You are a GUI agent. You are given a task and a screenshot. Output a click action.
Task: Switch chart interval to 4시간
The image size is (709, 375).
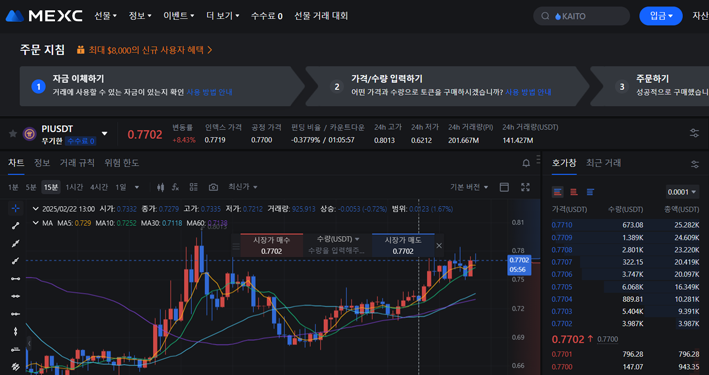tap(99, 187)
